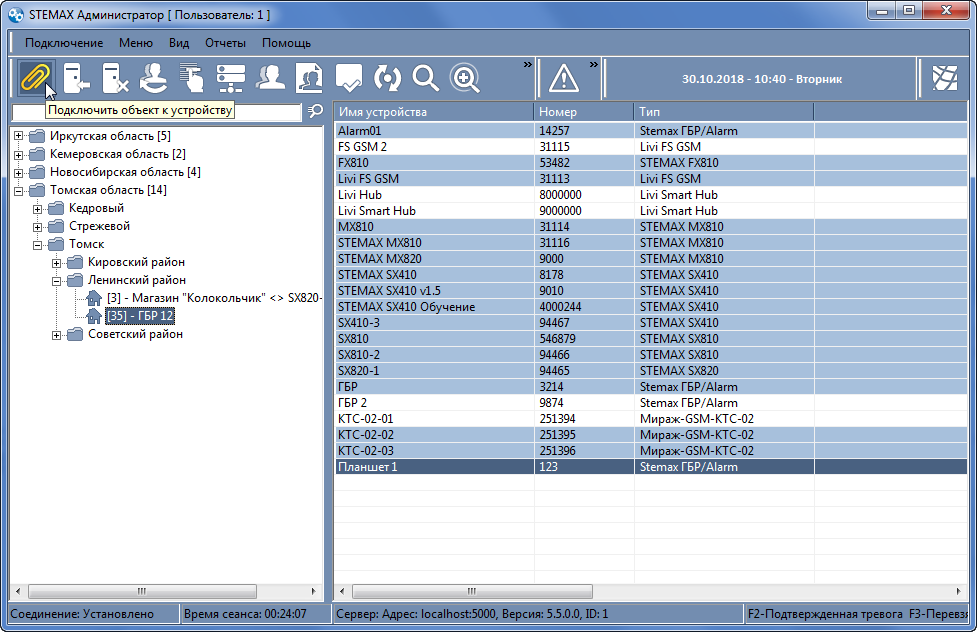This screenshot has width=977, height=632.
Task: Click the date and time display 30.10.2018
Action: point(761,79)
